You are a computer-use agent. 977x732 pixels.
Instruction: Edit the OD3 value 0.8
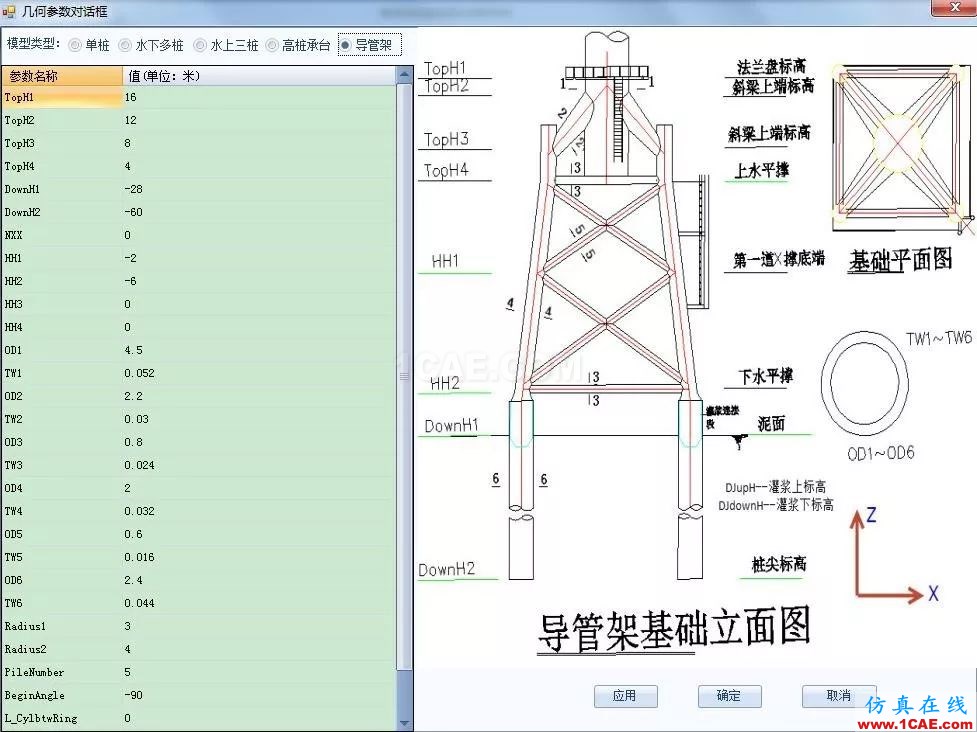259,442
